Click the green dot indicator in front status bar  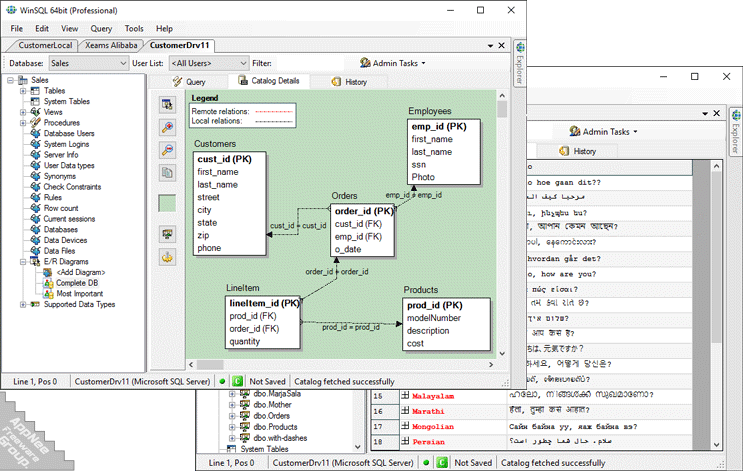click(x=222, y=381)
